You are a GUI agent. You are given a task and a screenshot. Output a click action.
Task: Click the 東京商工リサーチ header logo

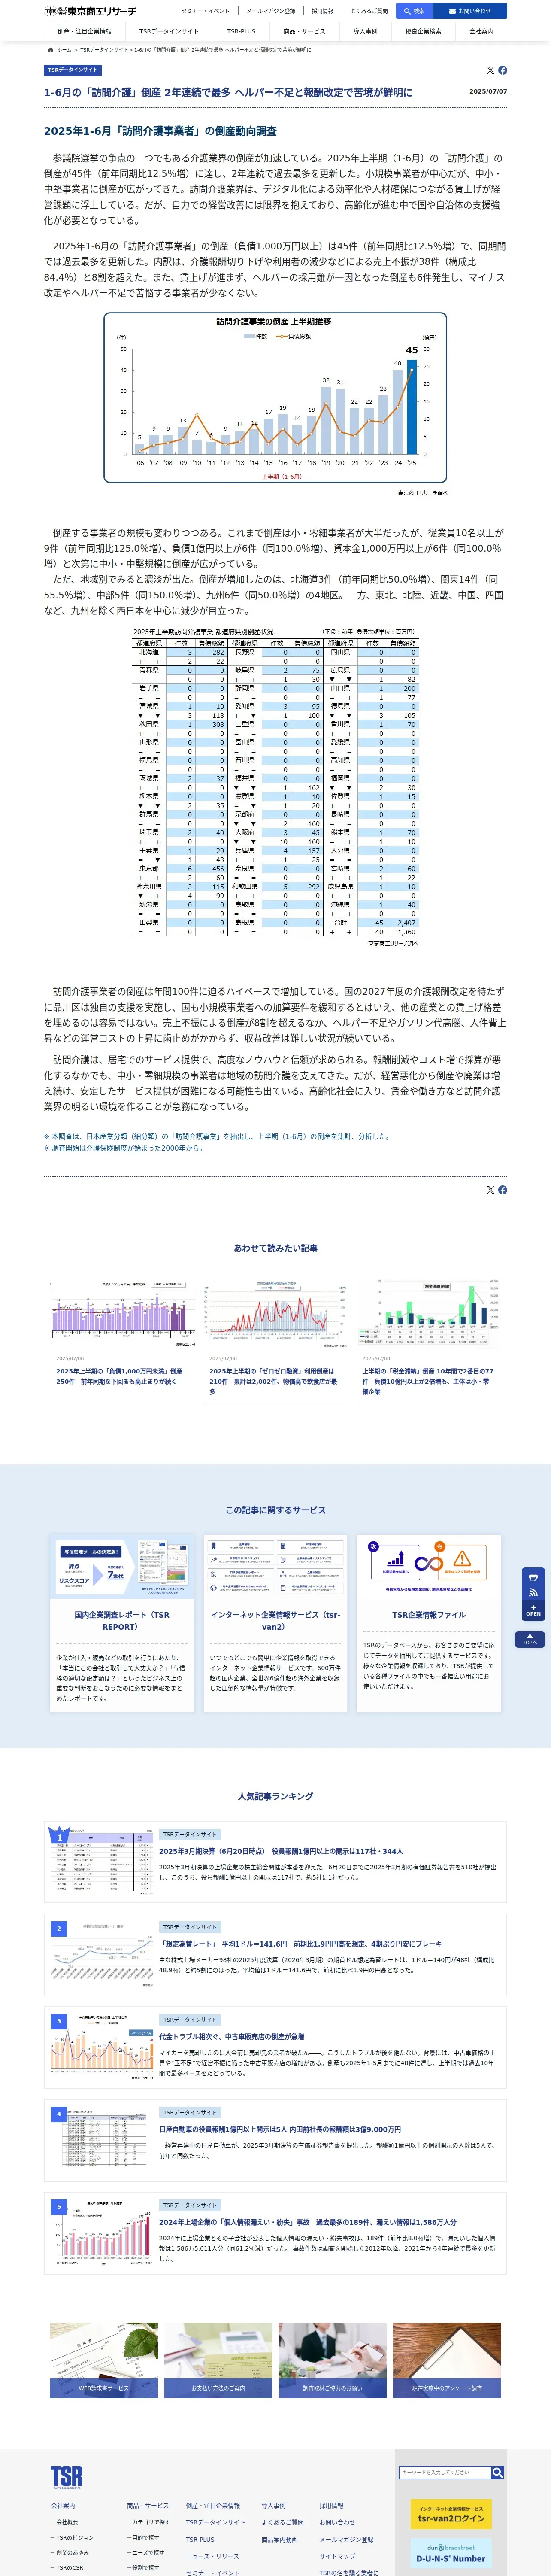point(90,11)
